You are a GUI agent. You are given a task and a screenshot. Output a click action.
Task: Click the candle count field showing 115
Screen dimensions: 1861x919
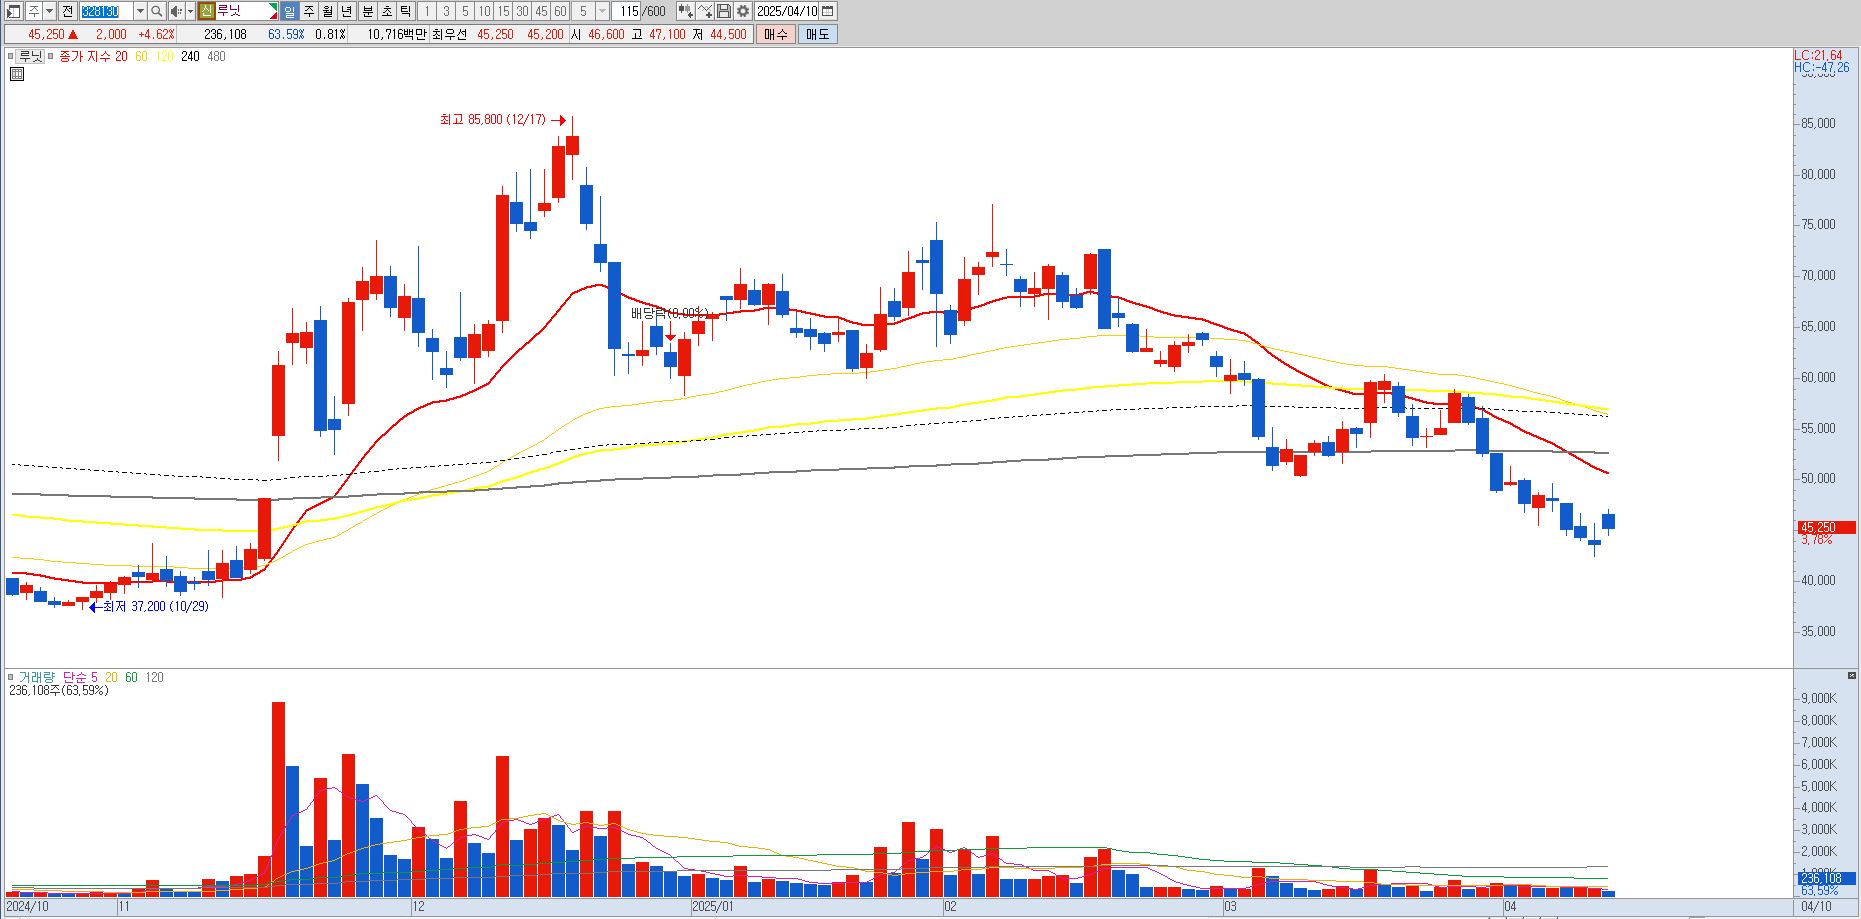(627, 11)
